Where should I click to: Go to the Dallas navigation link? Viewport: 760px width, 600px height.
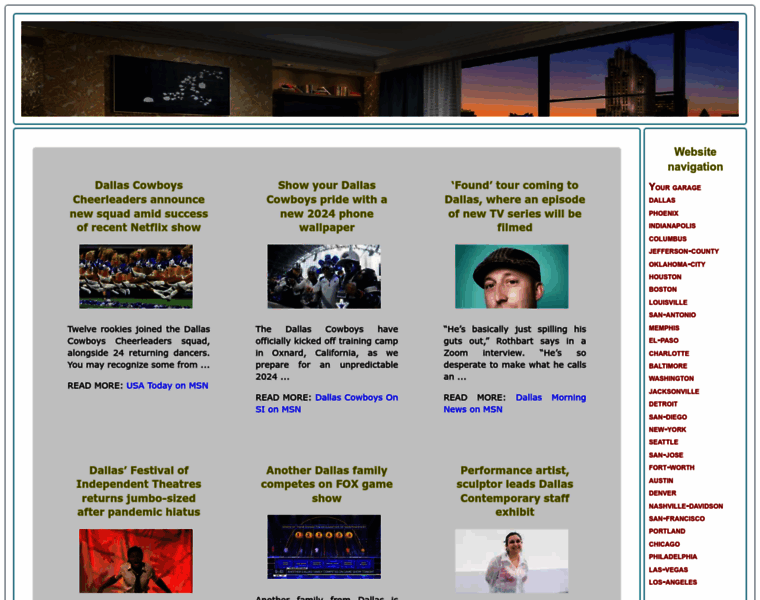[x=662, y=200]
